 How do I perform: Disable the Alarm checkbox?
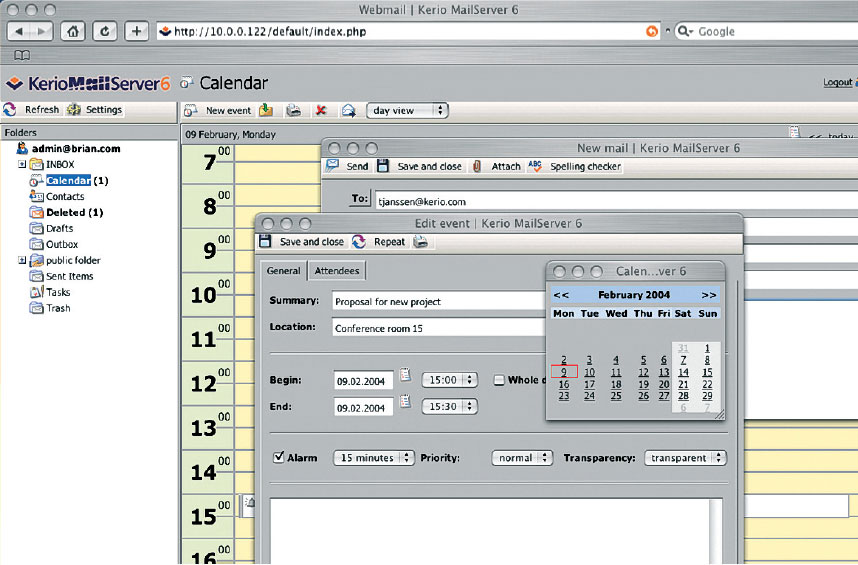[279, 458]
